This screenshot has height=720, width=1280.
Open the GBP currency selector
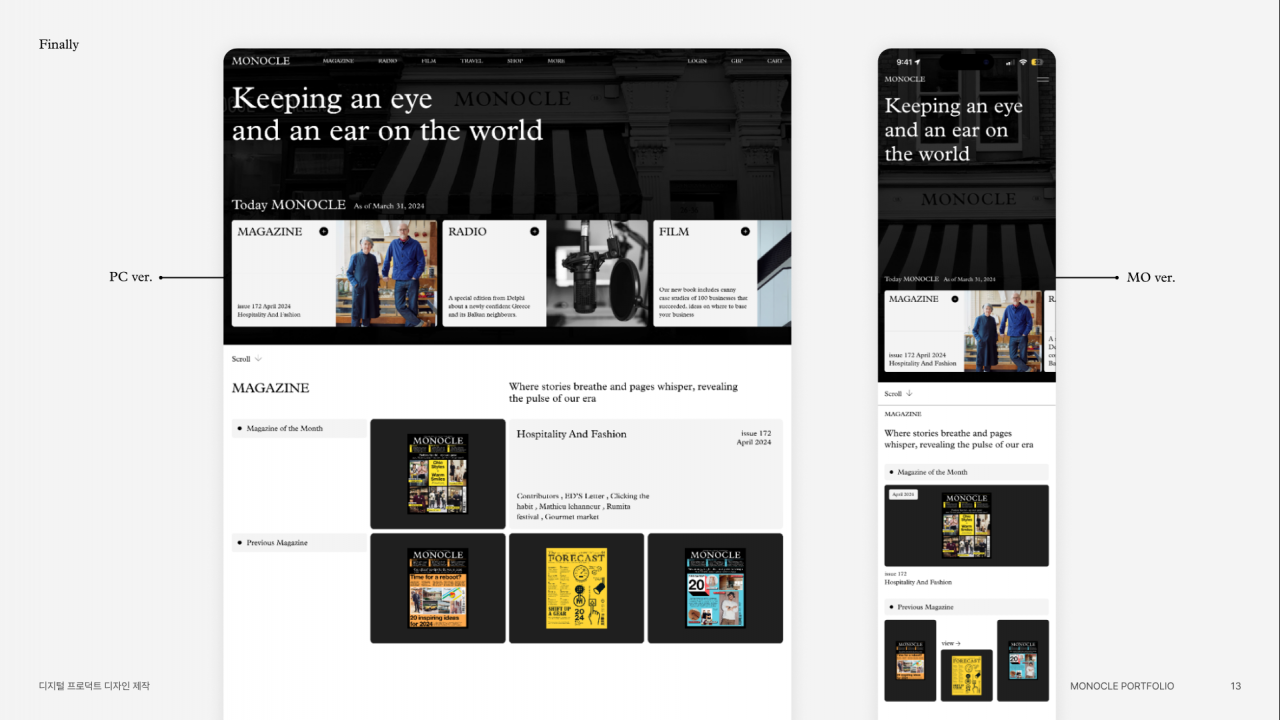coord(737,61)
